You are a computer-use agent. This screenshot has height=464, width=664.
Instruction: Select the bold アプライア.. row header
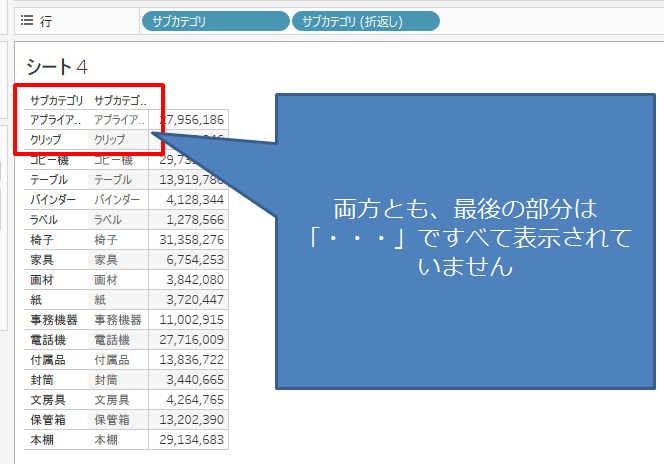(x=56, y=120)
